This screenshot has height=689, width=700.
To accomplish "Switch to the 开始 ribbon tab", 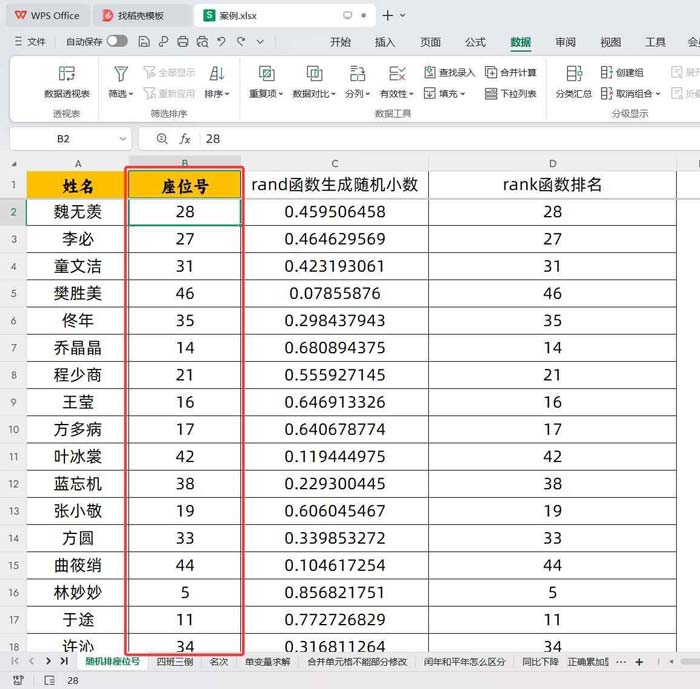I will tap(340, 42).
